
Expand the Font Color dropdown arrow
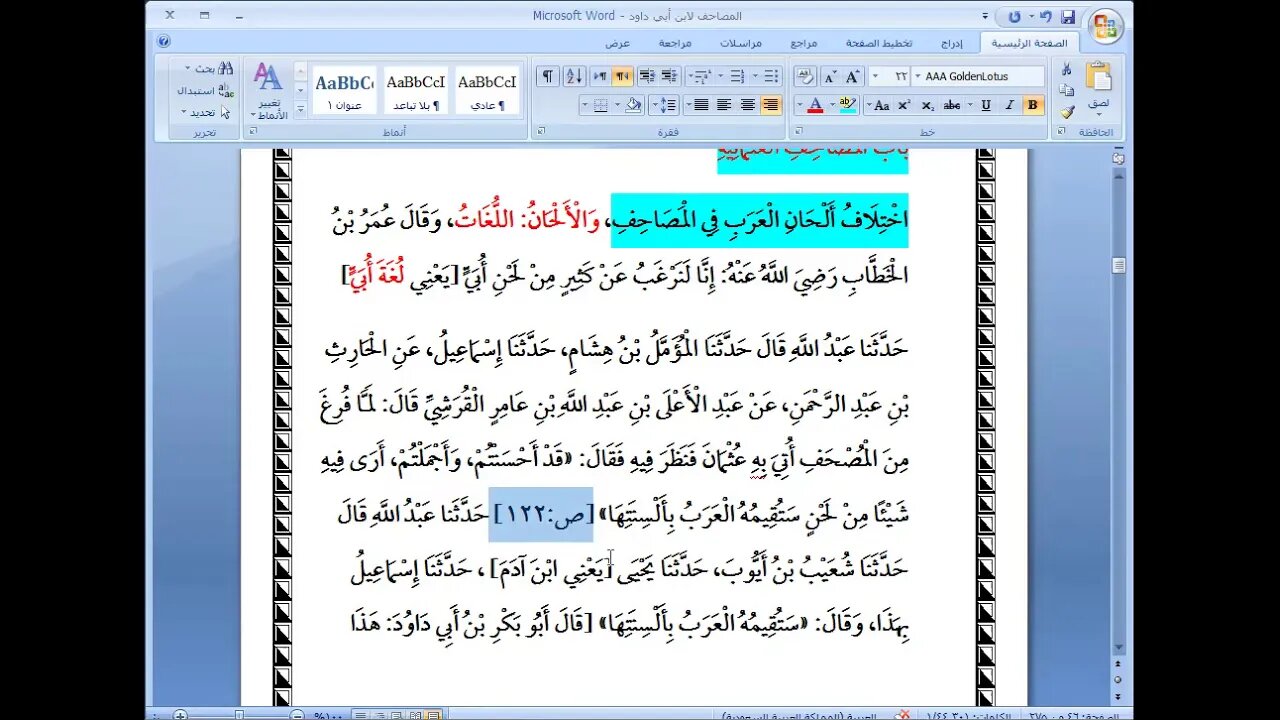(x=800, y=105)
